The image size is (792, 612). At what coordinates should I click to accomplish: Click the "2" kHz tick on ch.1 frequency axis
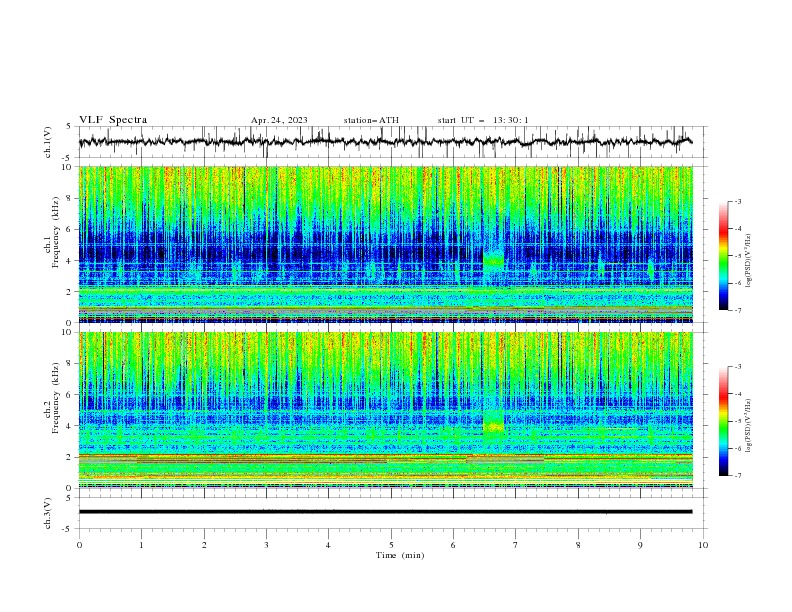pos(71,291)
